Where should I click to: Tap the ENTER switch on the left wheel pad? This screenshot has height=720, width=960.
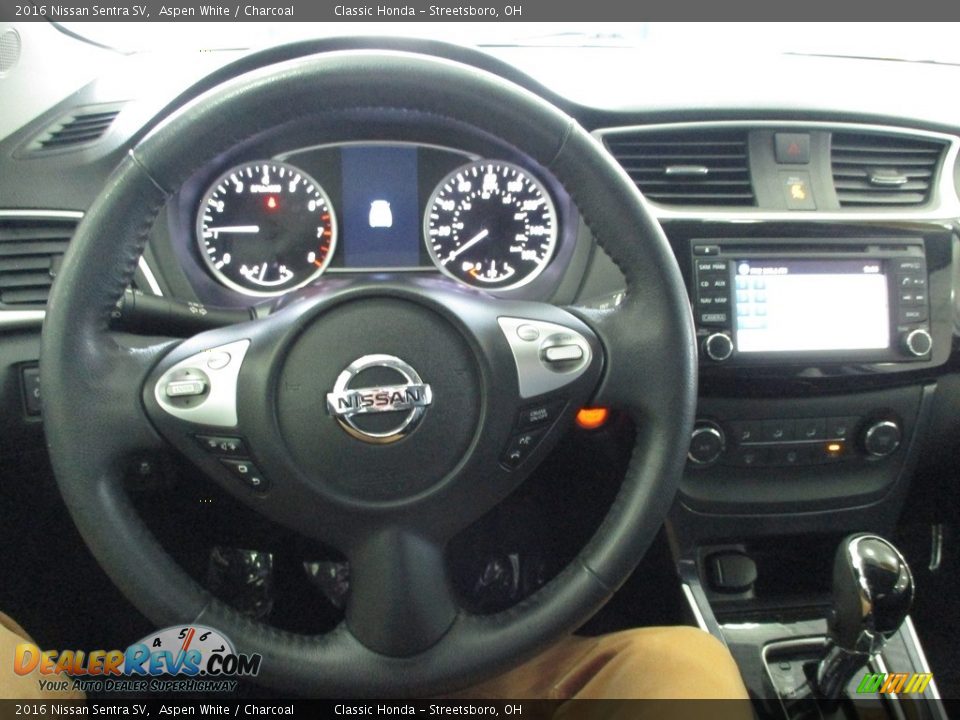186,388
